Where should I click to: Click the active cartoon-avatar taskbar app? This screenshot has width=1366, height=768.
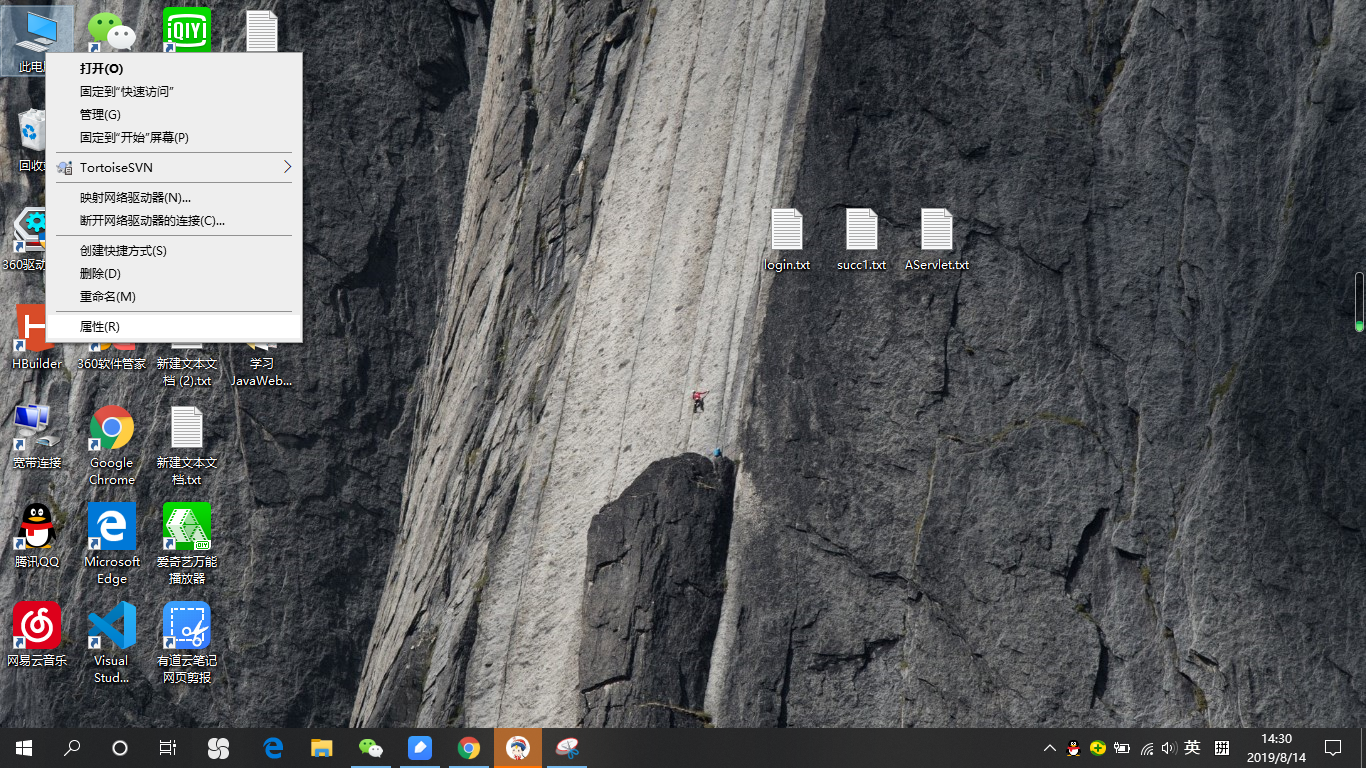518,748
